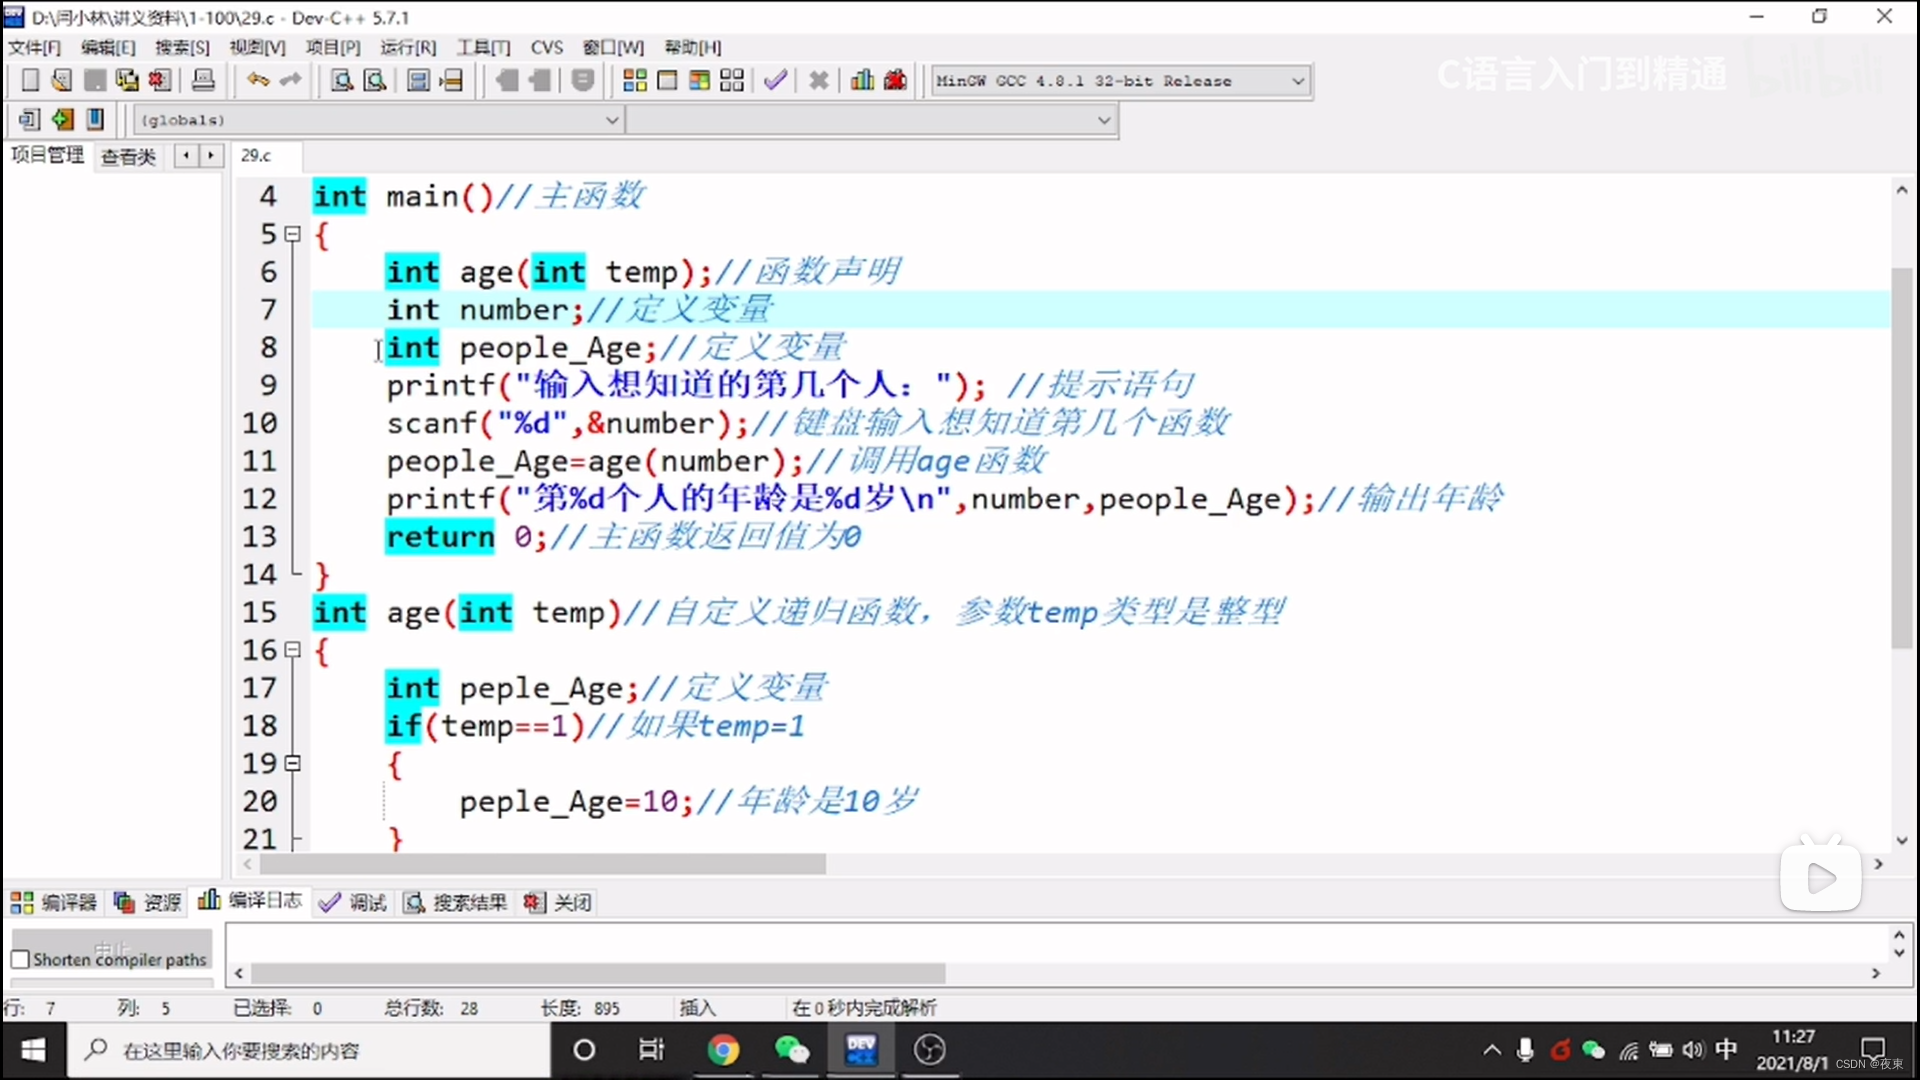Open the Find dialog via magnifier icon
This screenshot has height=1080, width=1920.
pos(340,80)
